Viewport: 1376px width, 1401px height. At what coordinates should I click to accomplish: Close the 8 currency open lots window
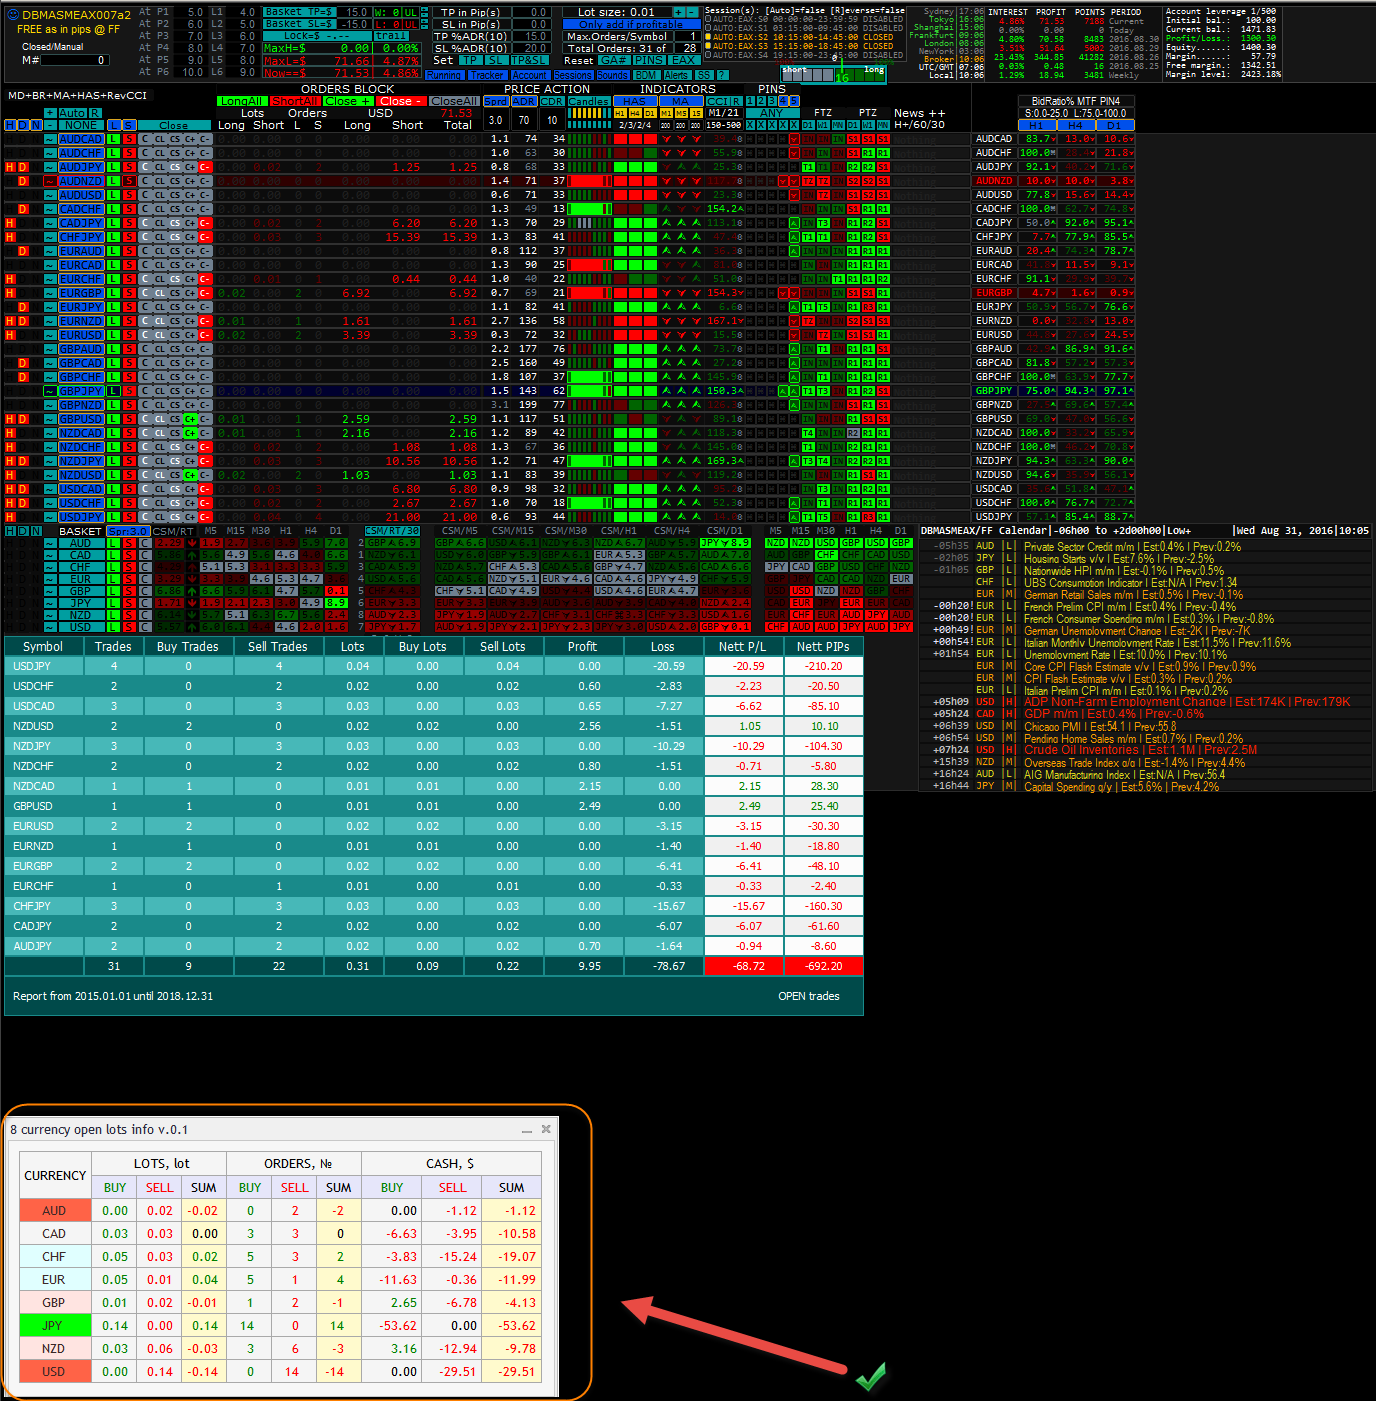pos(546,1129)
